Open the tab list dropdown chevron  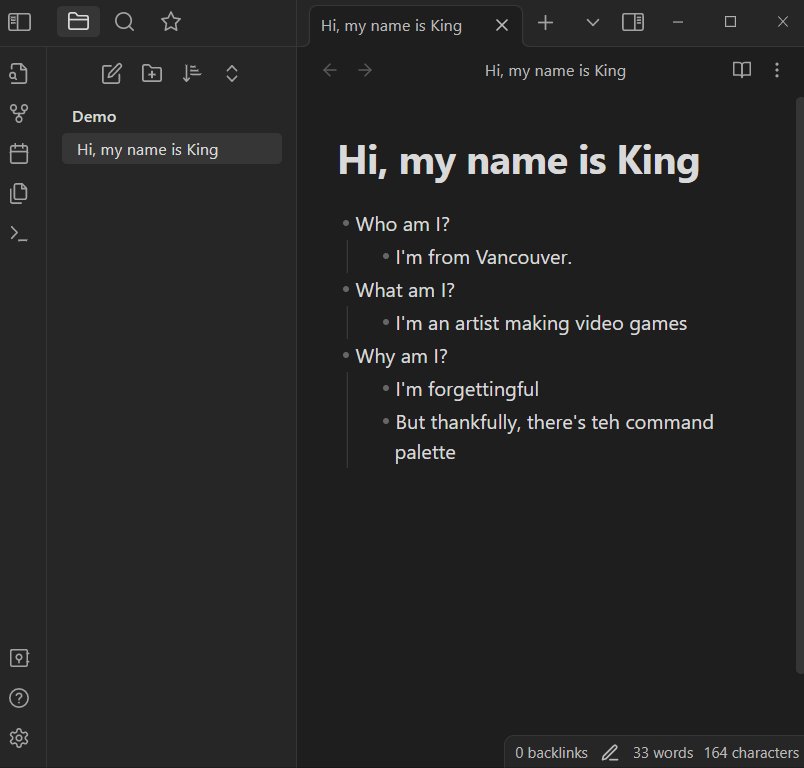coord(593,23)
